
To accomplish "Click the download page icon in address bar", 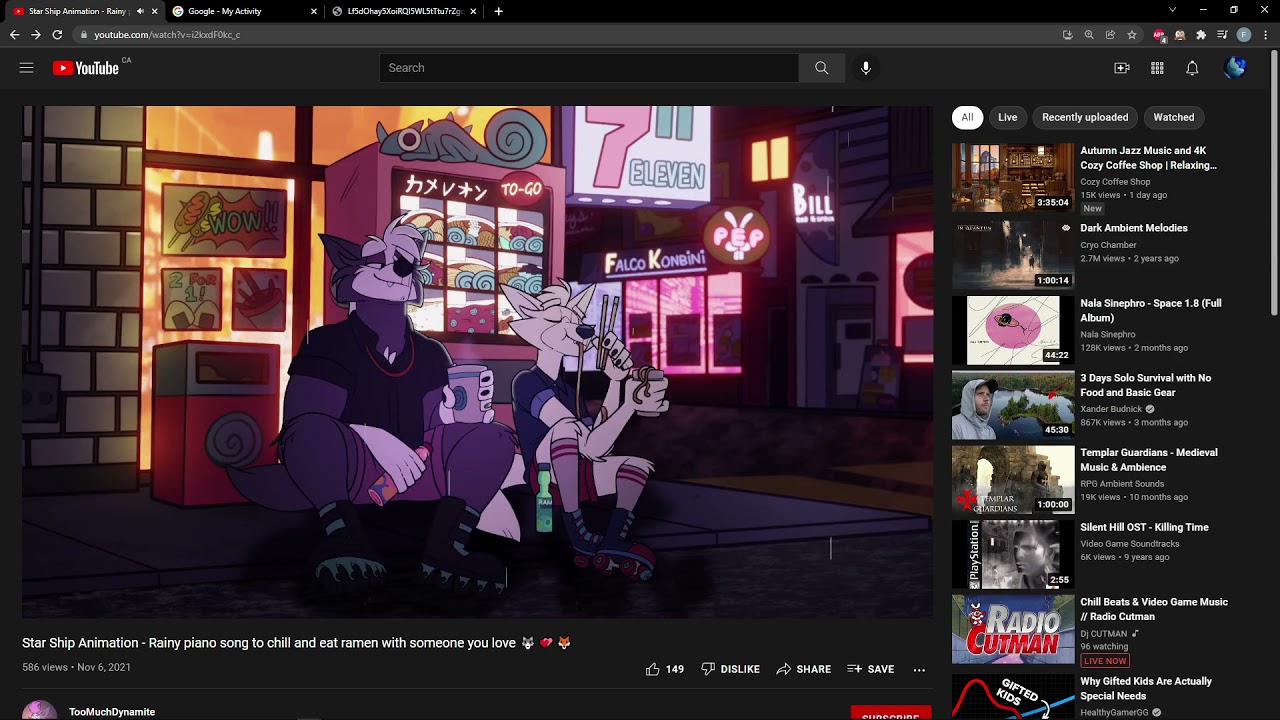I will pyautogui.click(x=1068, y=34).
